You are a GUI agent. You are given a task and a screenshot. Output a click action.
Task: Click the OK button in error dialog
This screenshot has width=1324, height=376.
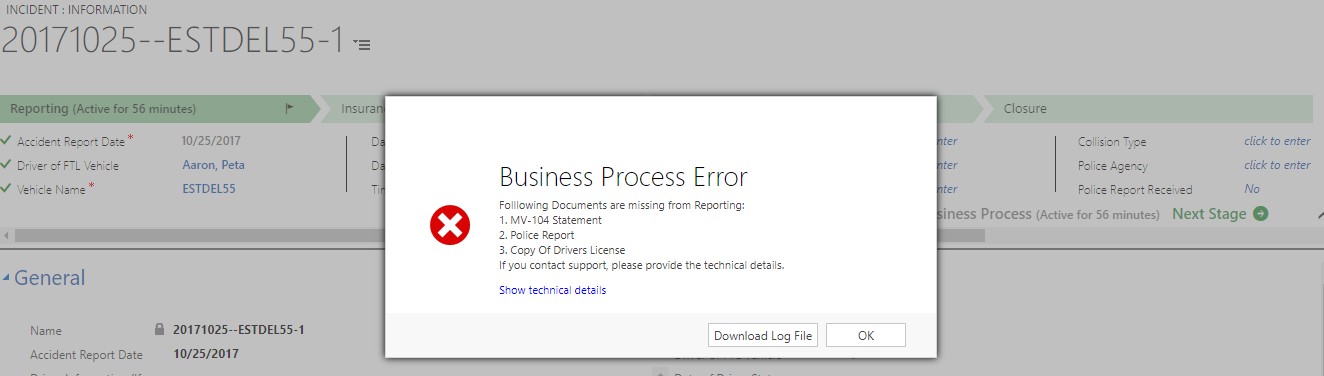point(866,336)
